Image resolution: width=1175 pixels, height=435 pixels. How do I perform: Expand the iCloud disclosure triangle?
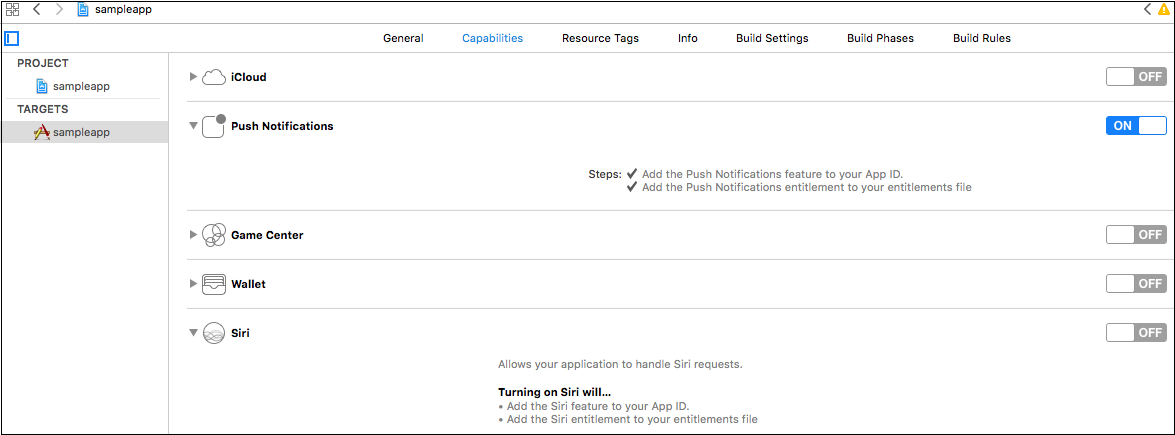193,76
